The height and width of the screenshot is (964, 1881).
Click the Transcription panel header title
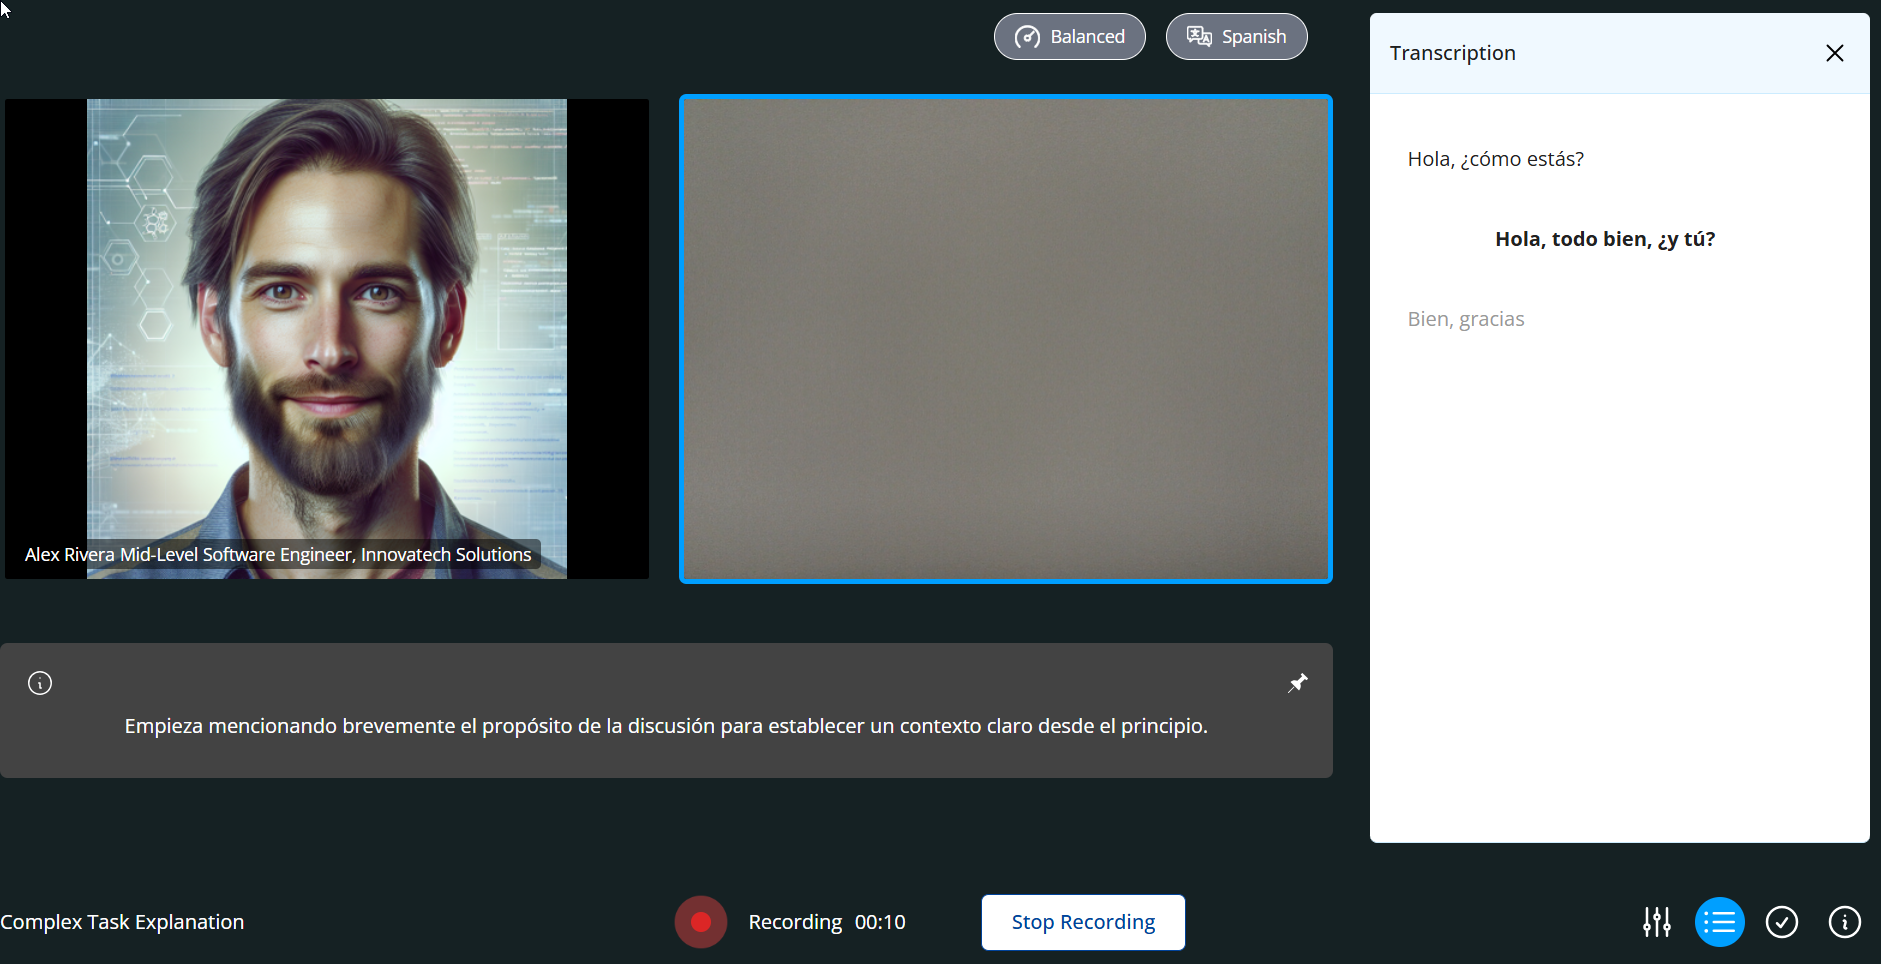coord(1452,53)
